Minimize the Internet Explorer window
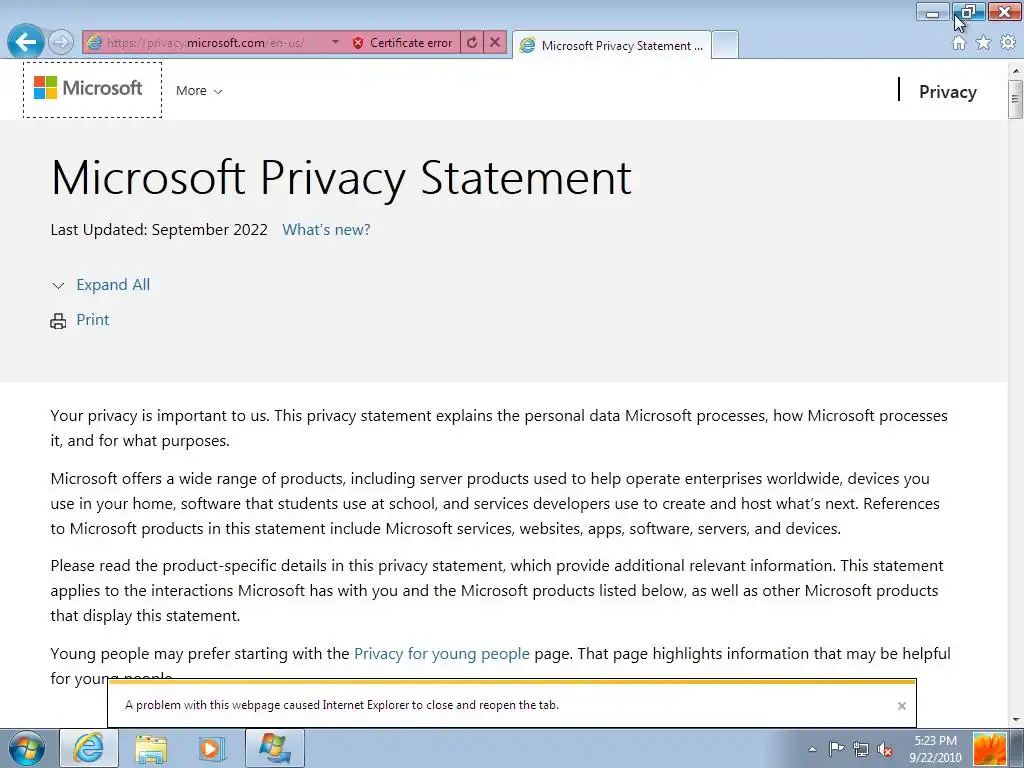This screenshot has width=1024, height=768. (933, 12)
